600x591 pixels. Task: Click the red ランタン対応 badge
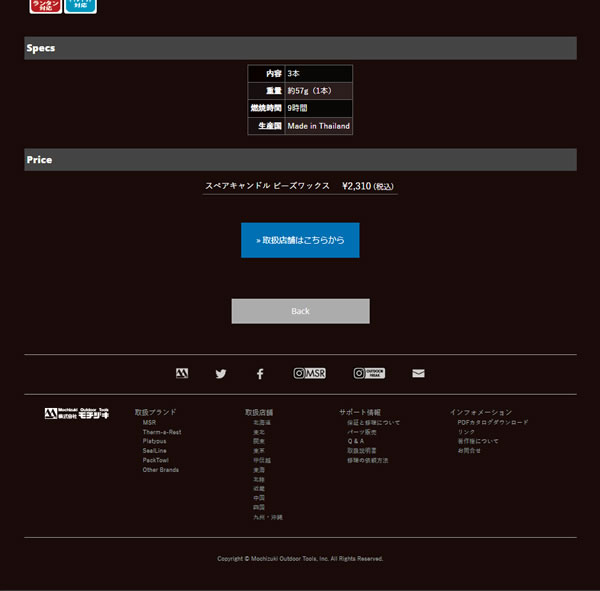(45, 6)
